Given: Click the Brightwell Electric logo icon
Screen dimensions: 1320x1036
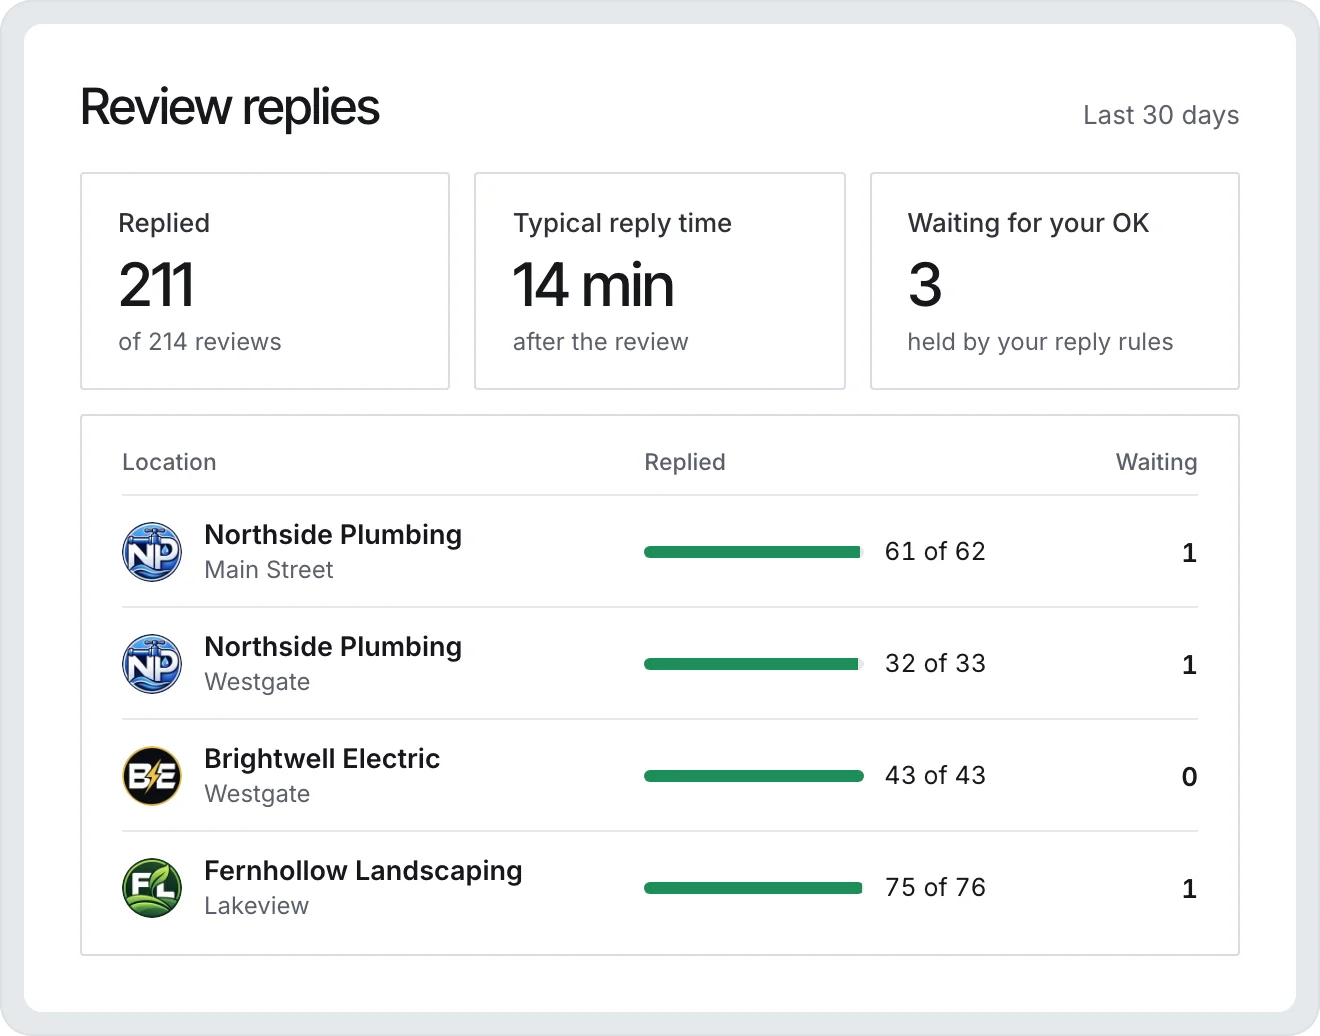Looking at the screenshot, I should (152, 776).
